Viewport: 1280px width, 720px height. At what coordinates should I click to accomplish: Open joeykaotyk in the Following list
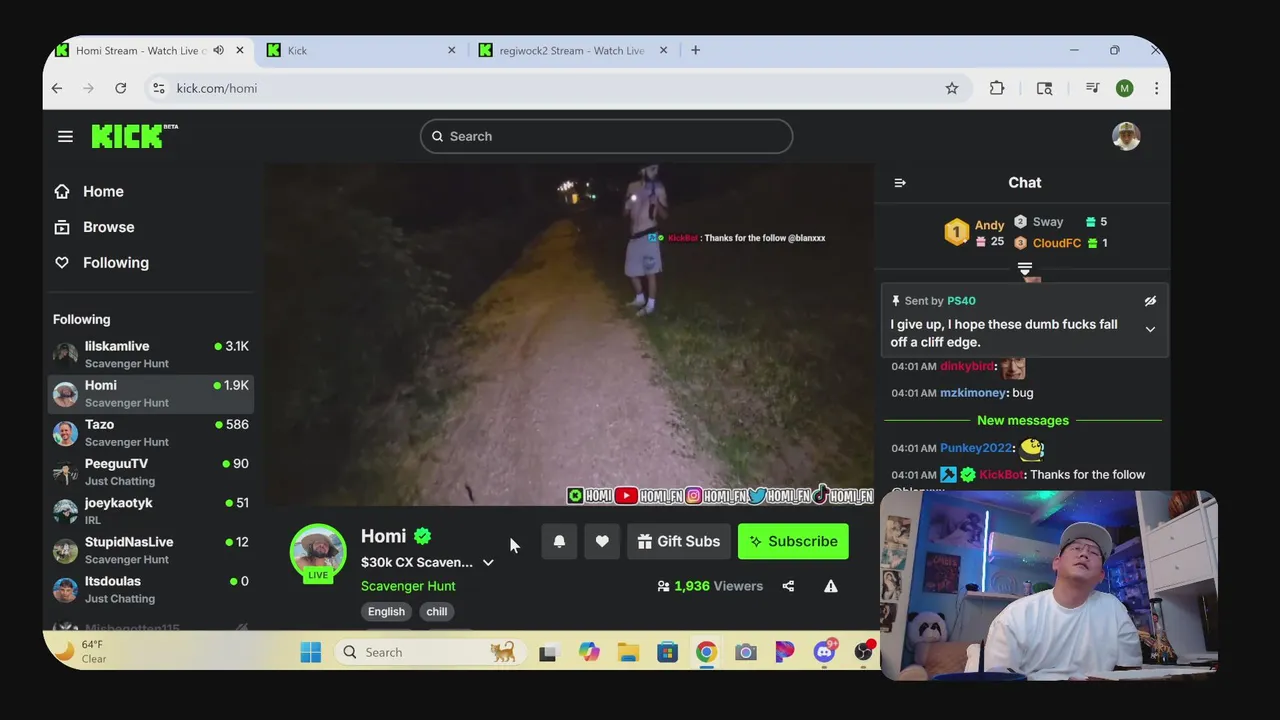point(150,510)
